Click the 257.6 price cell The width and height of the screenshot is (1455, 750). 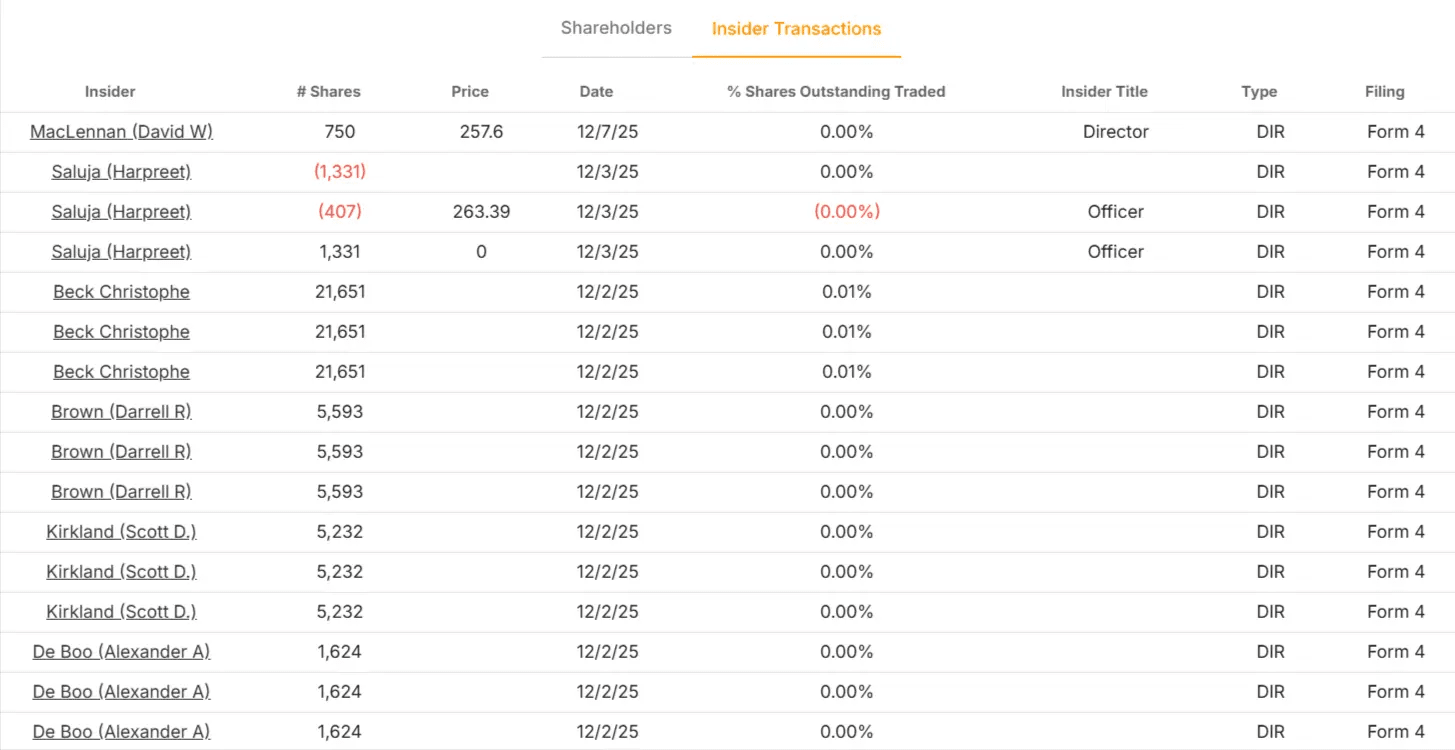coord(481,132)
